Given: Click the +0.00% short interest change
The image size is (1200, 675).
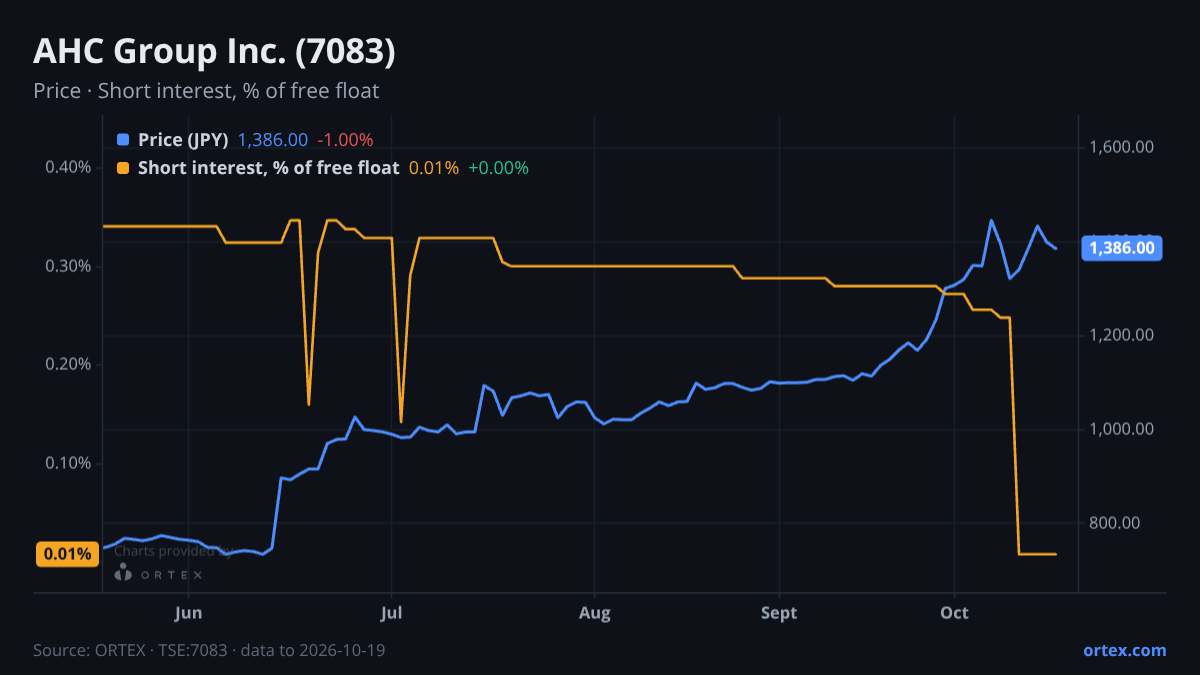Looking at the screenshot, I should click(x=498, y=168).
